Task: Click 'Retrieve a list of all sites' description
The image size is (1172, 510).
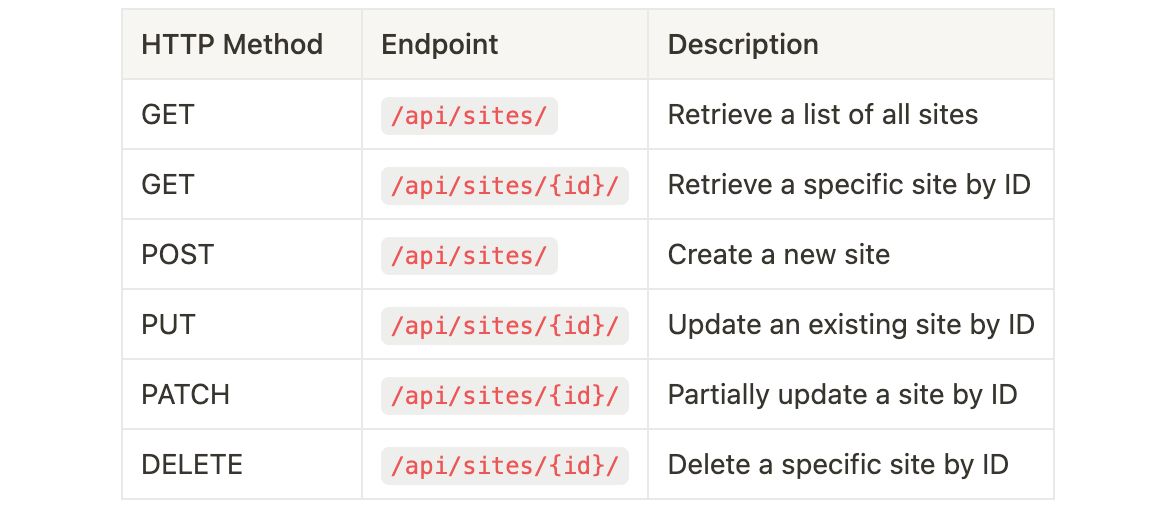Action: 823,114
